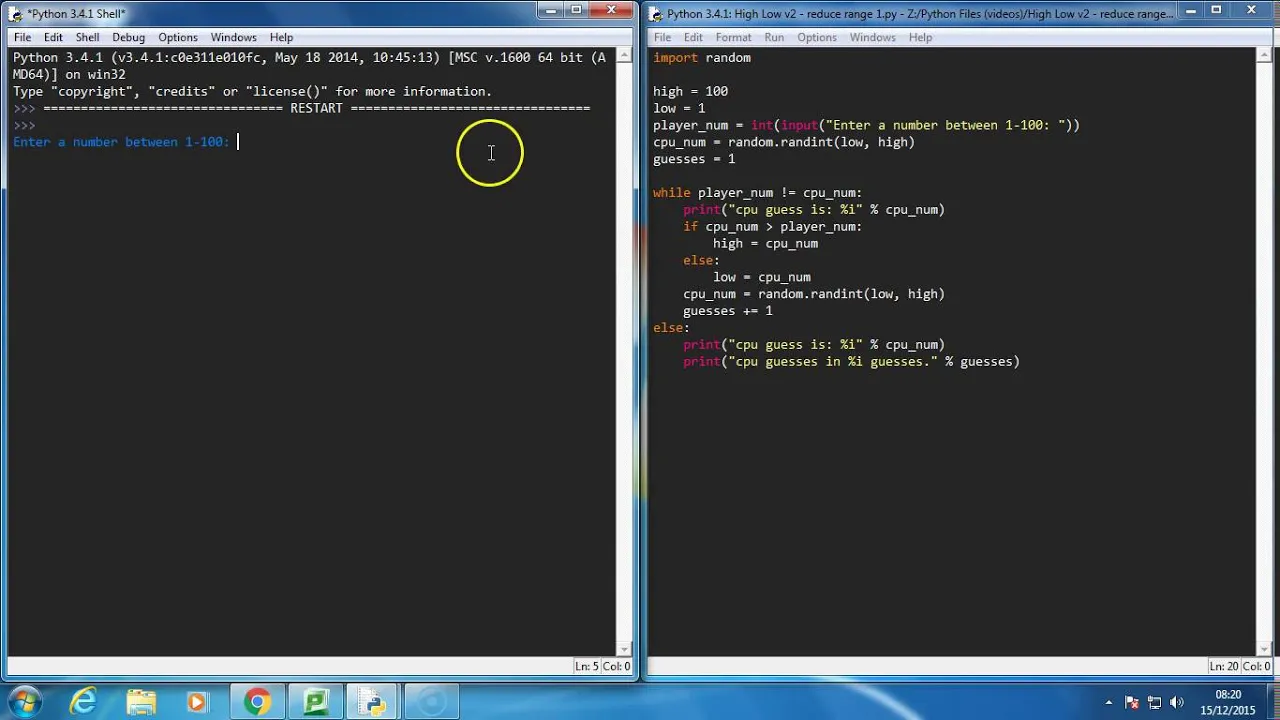Click "guesses = 1" line in editor
1280x720 pixels.
coord(694,159)
